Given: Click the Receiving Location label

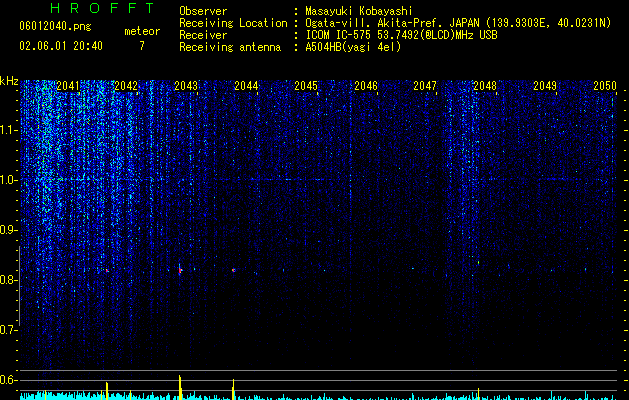Looking at the screenshot, I should pyautogui.click(x=233, y=23).
